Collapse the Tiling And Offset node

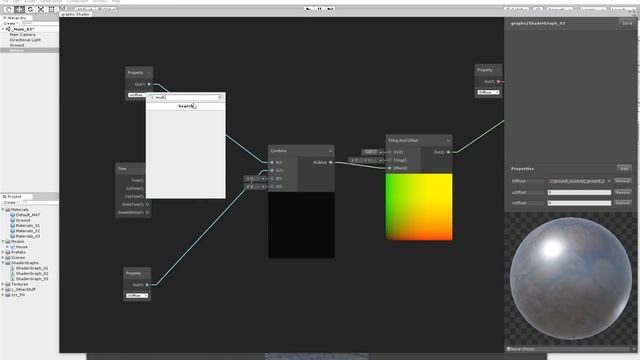click(448, 140)
